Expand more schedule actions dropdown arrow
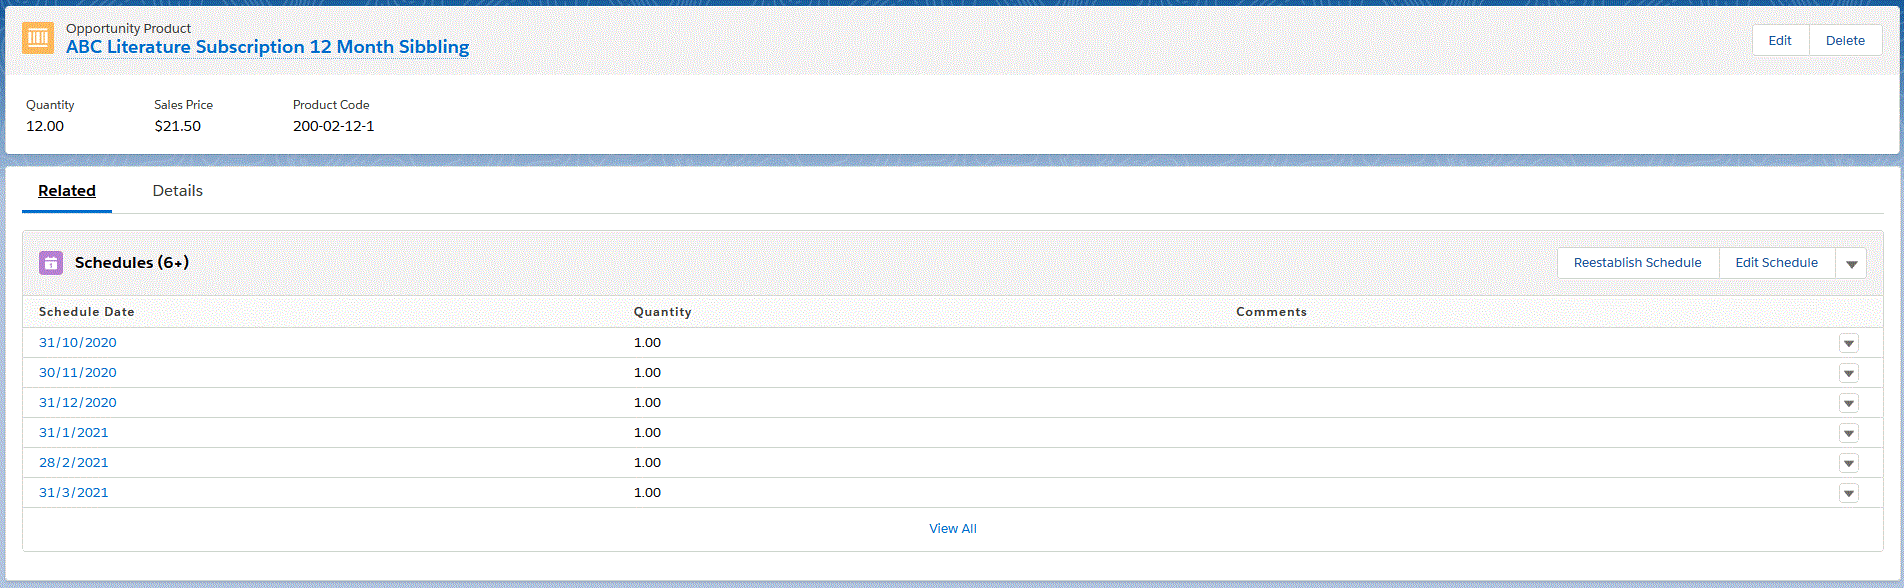The image size is (1904, 588). pos(1851,264)
